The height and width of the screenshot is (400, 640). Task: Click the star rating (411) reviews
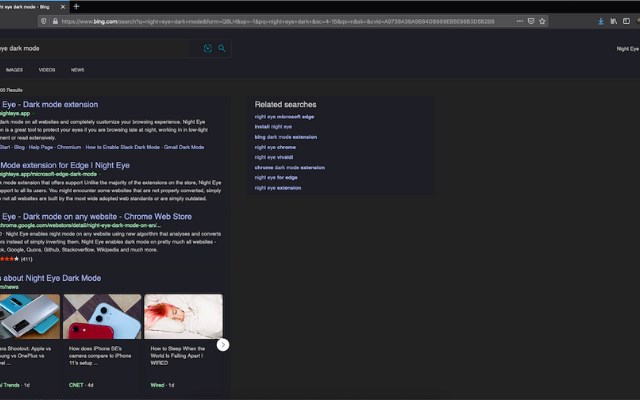click(16, 259)
